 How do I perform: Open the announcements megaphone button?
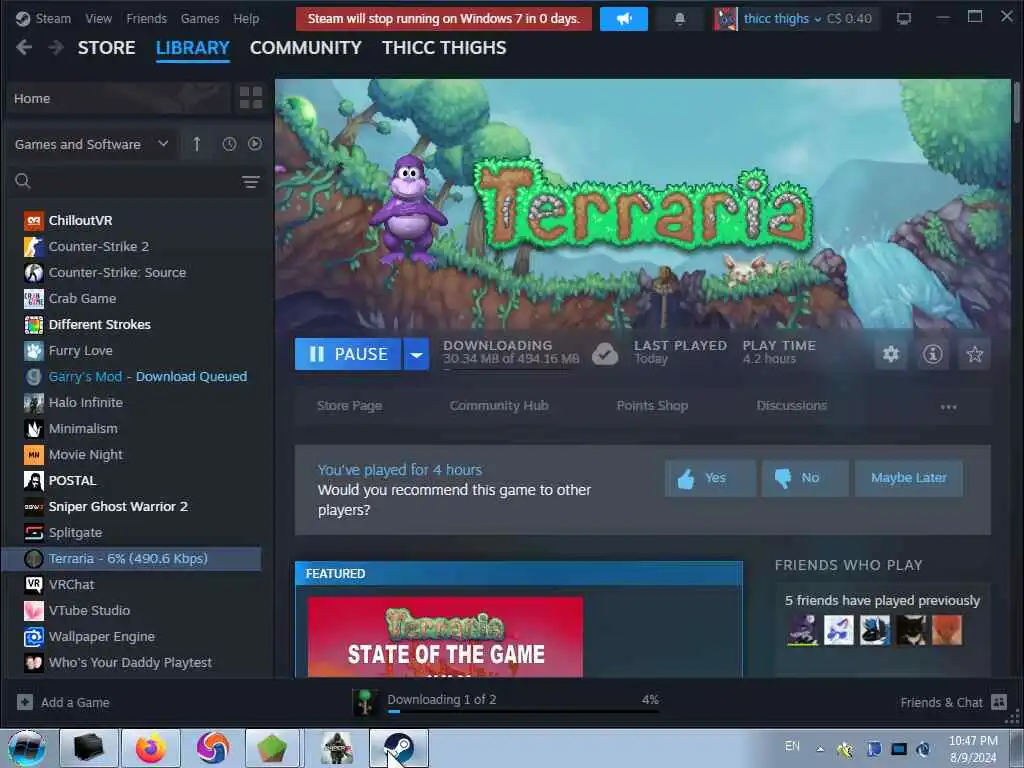pos(624,19)
